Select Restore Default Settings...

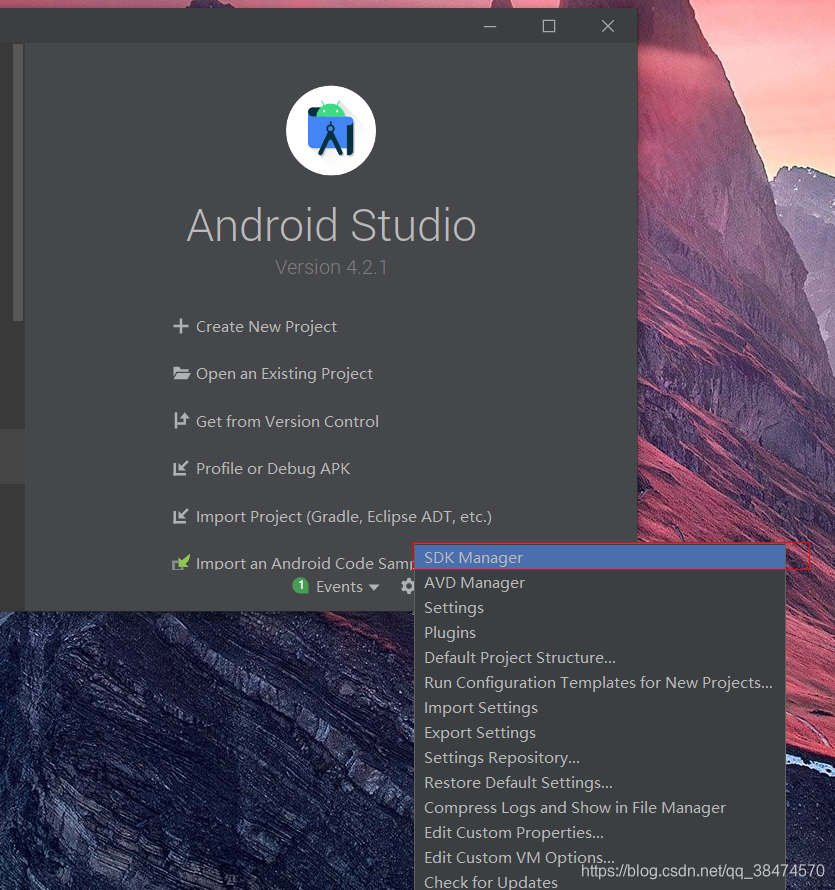click(600, 782)
